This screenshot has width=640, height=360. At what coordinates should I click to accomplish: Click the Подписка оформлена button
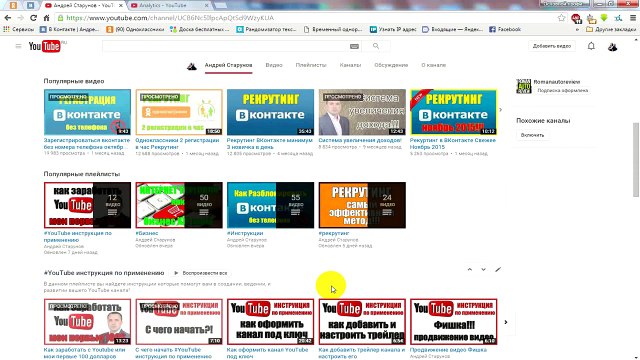tap(562, 91)
